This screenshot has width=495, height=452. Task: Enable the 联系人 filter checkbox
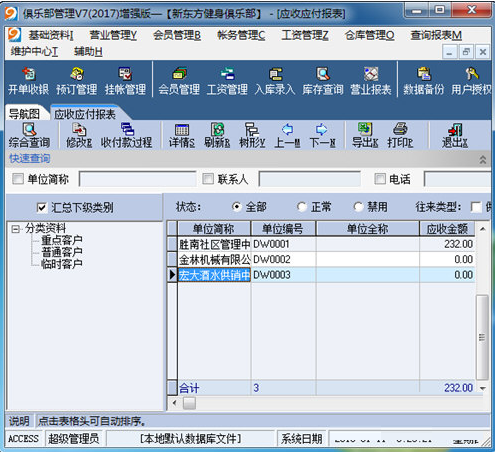208,179
